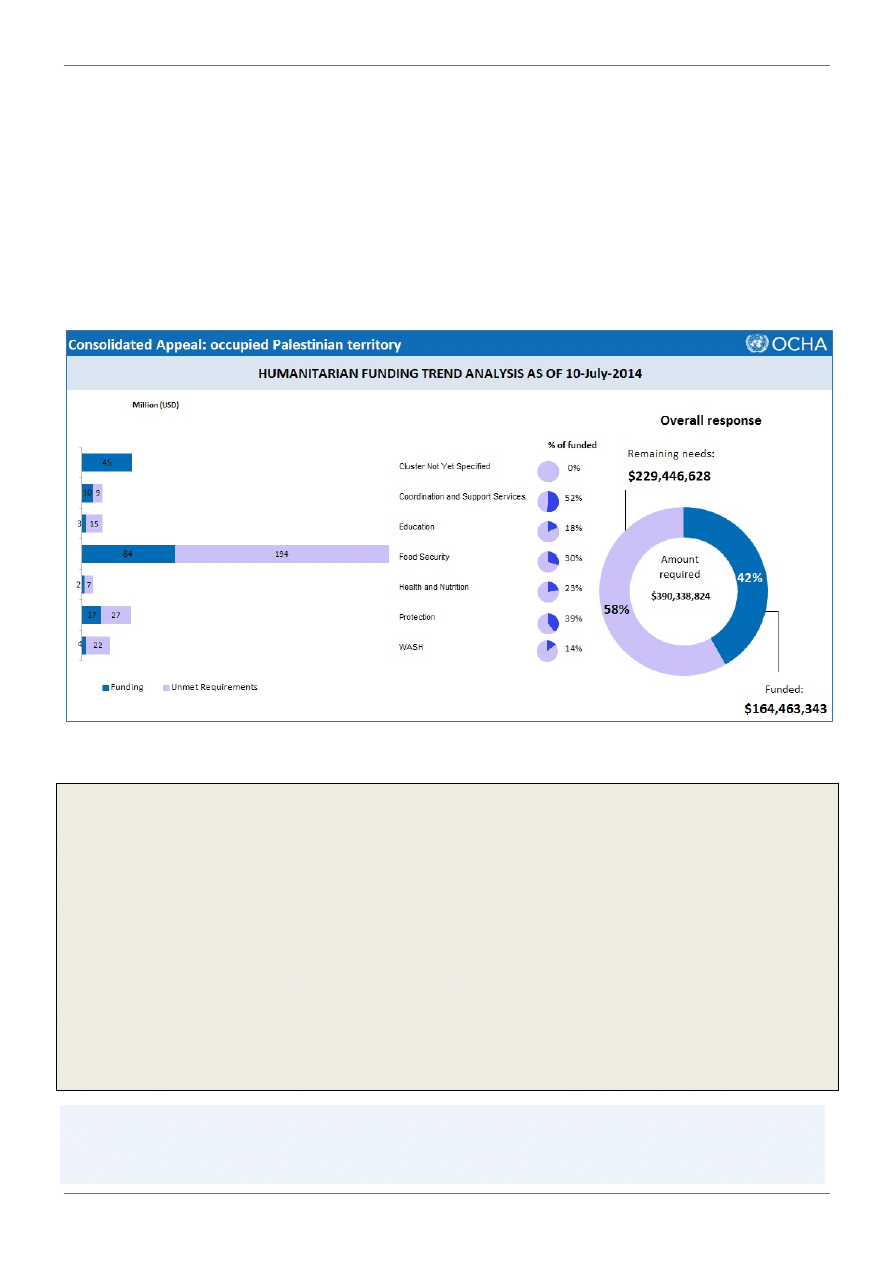Viewport: 893px width, 1263px height.
Task: Click the Food Security pie icon
Action: (548, 562)
